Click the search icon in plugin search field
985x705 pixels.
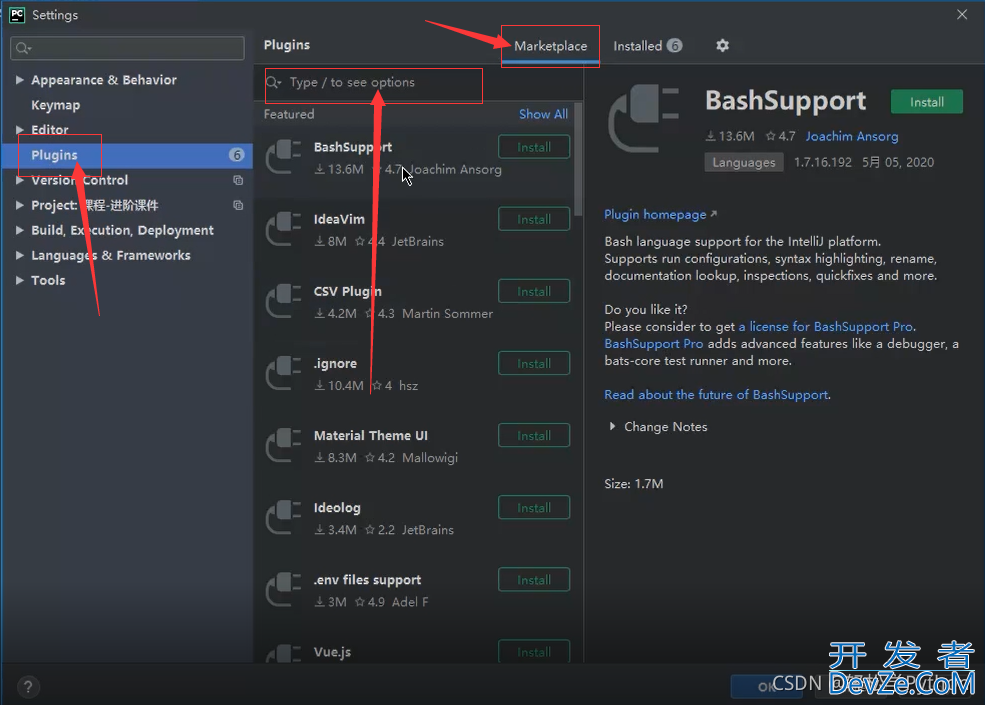pos(274,82)
